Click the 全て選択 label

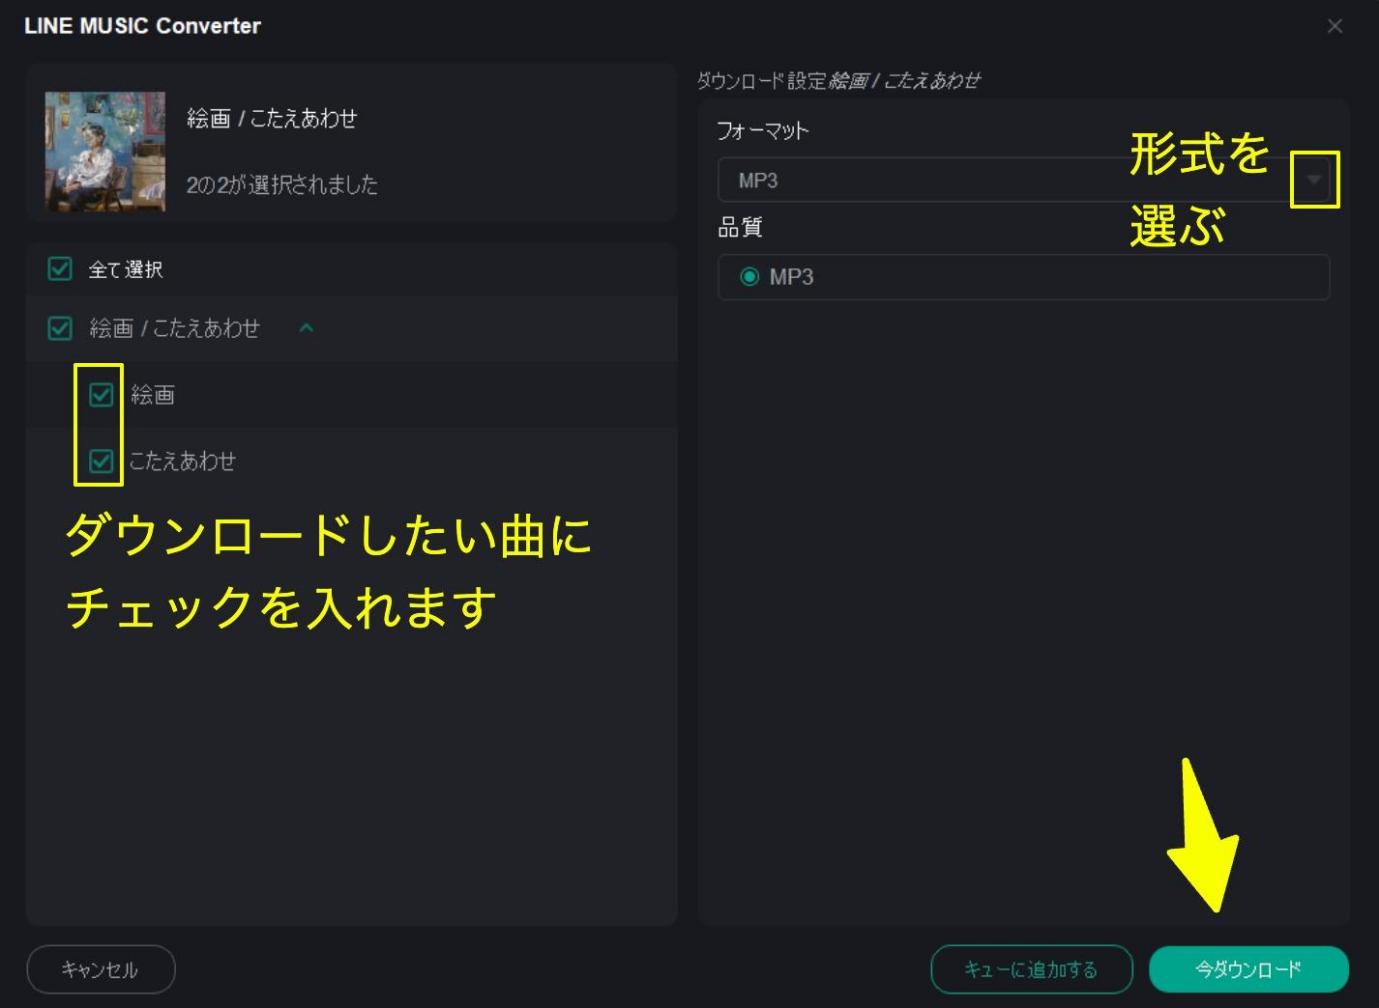[126, 269]
